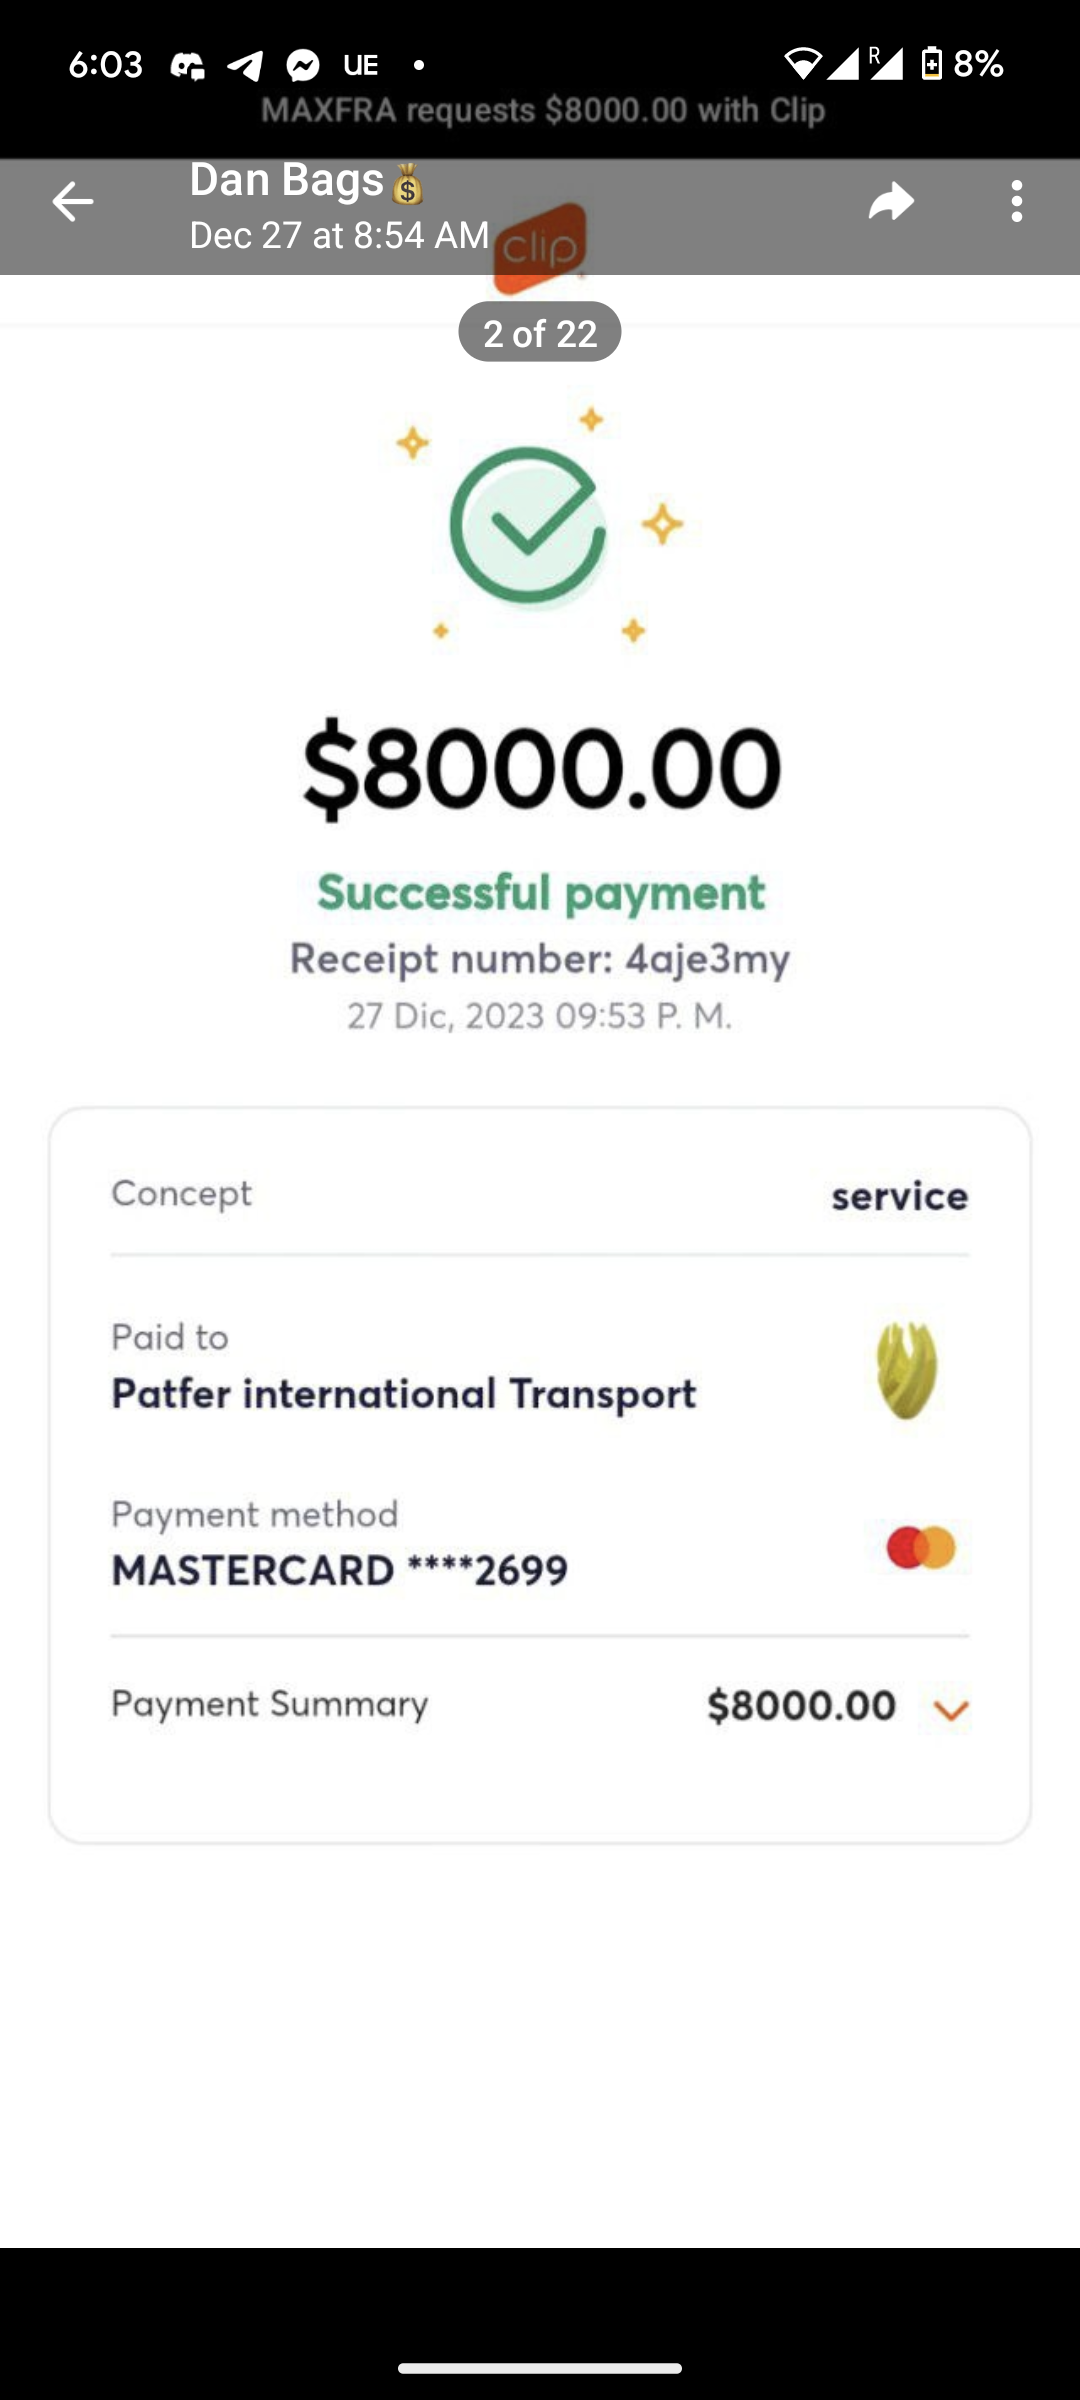Tap the Discord notification icon in status bar
Viewport: 1080px width, 2400px height.
tap(187, 66)
